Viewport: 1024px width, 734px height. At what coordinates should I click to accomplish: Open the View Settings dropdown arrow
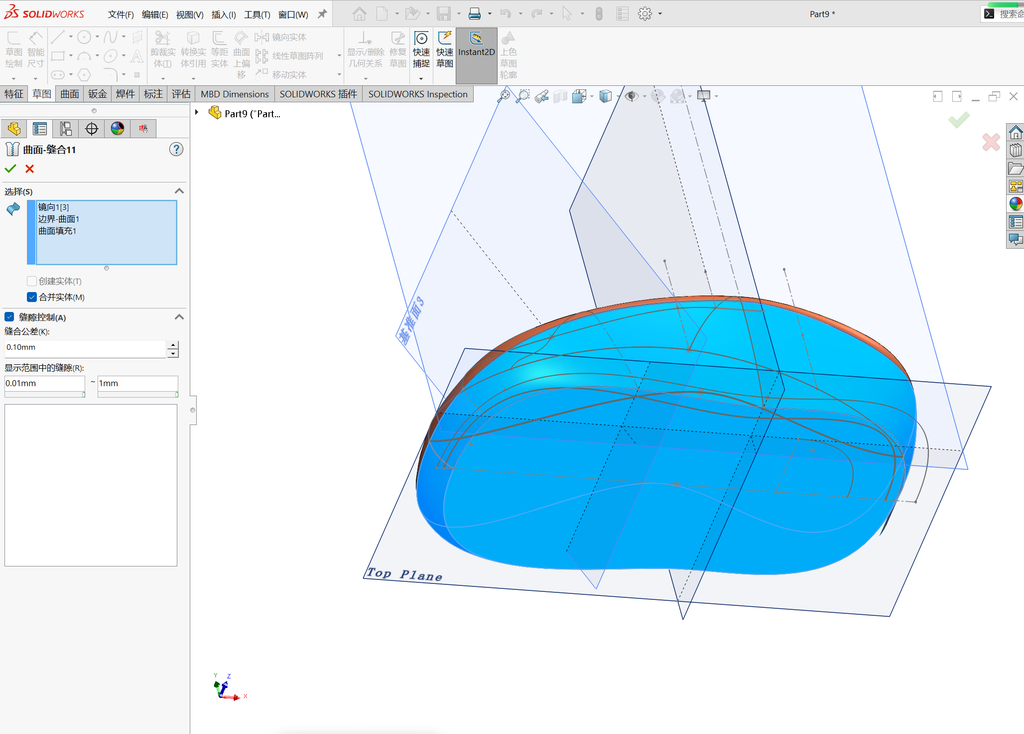tap(716, 97)
